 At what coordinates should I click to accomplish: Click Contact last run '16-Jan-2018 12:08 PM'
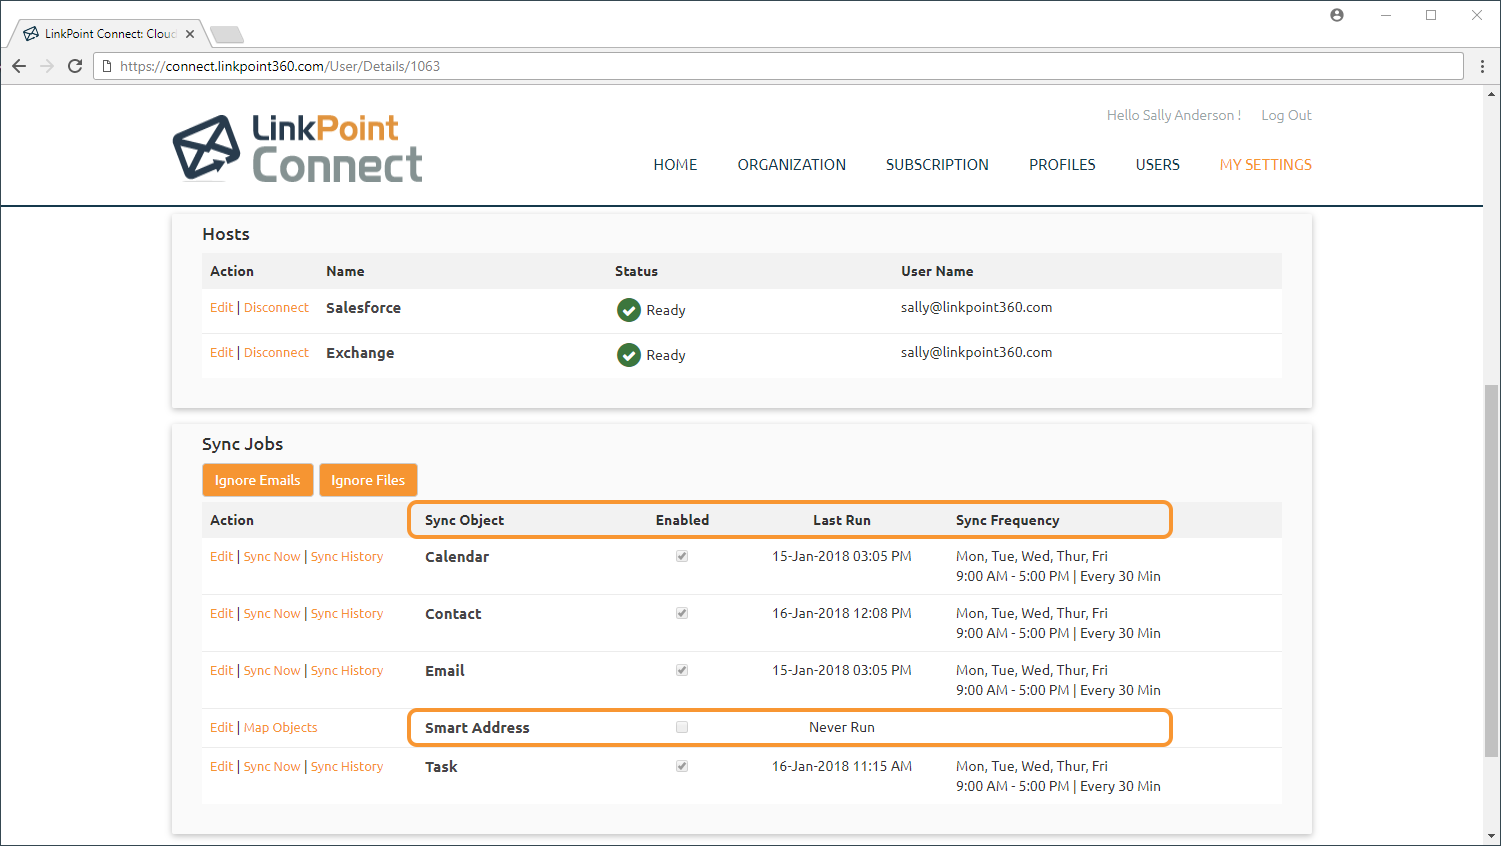[x=842, y=614]
